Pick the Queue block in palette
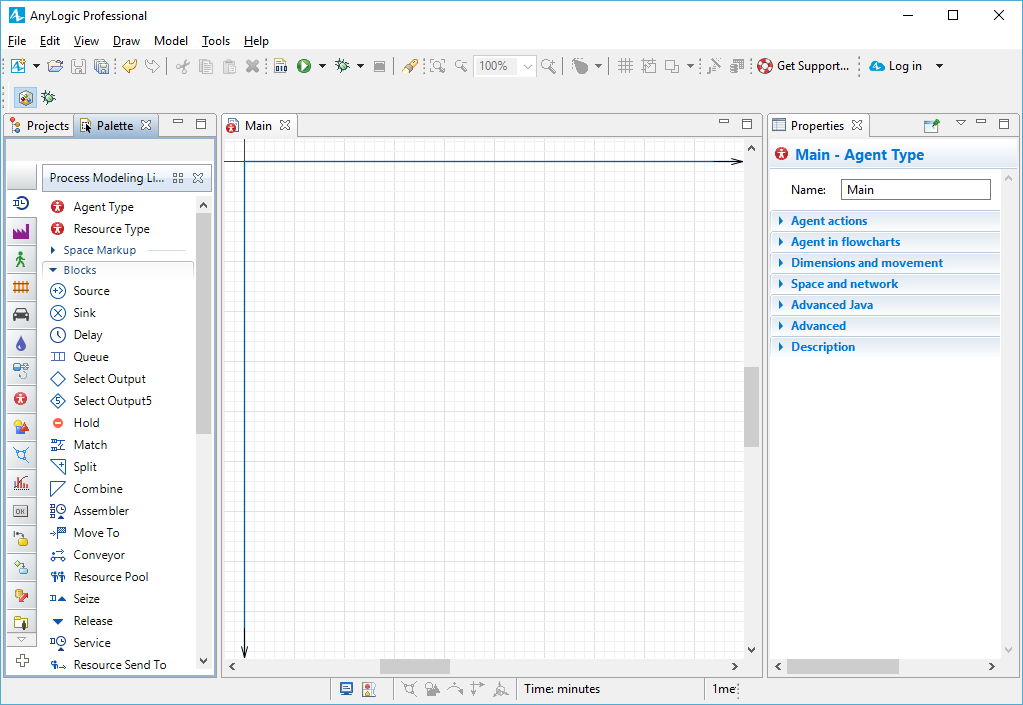This screenshot has height=705, width=1023. [79, 357]
